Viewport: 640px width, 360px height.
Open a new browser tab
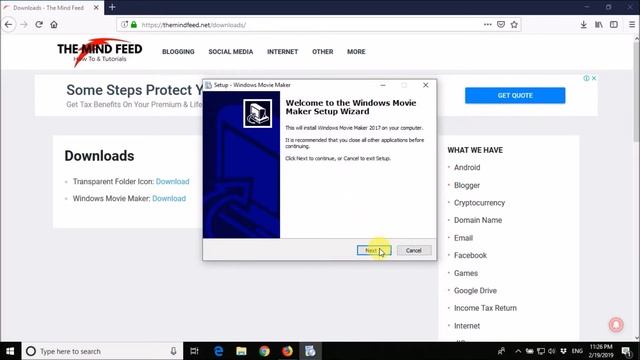pos(112,7)
